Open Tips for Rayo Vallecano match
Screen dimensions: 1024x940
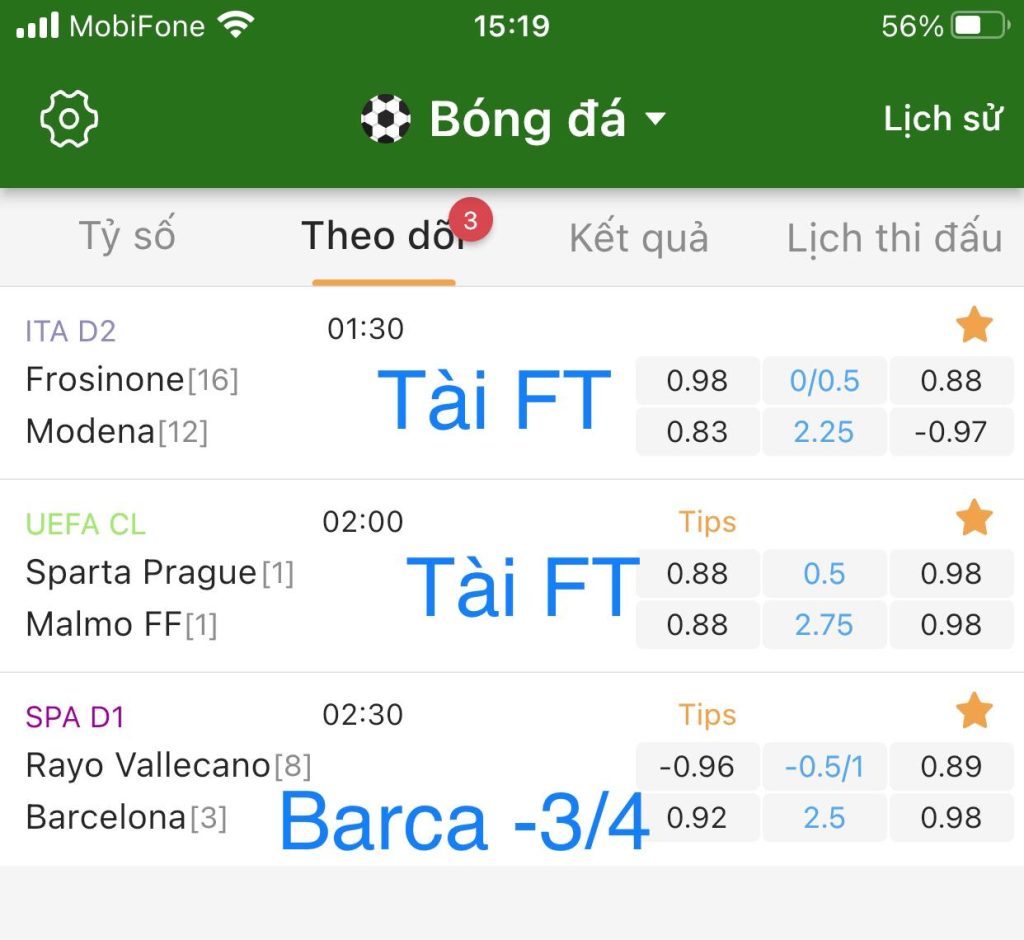[707, 715]
